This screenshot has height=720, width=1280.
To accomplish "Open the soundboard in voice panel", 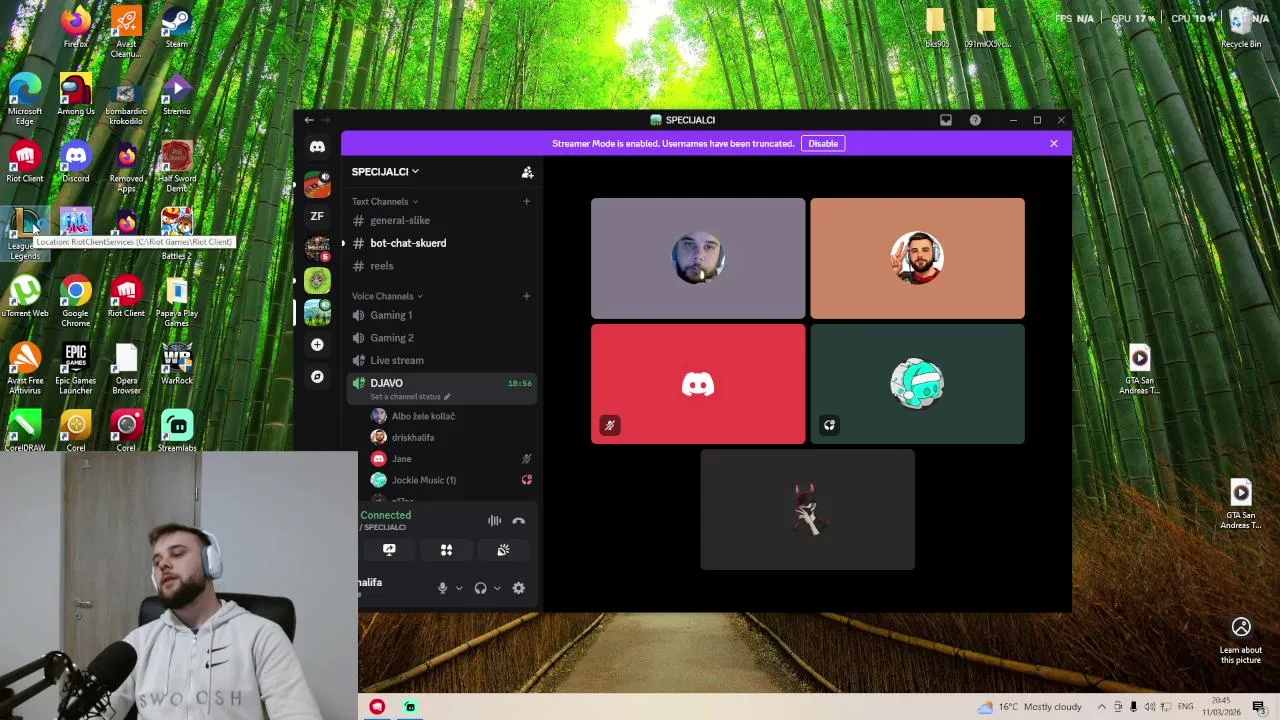I will click(x=503, y=550).
